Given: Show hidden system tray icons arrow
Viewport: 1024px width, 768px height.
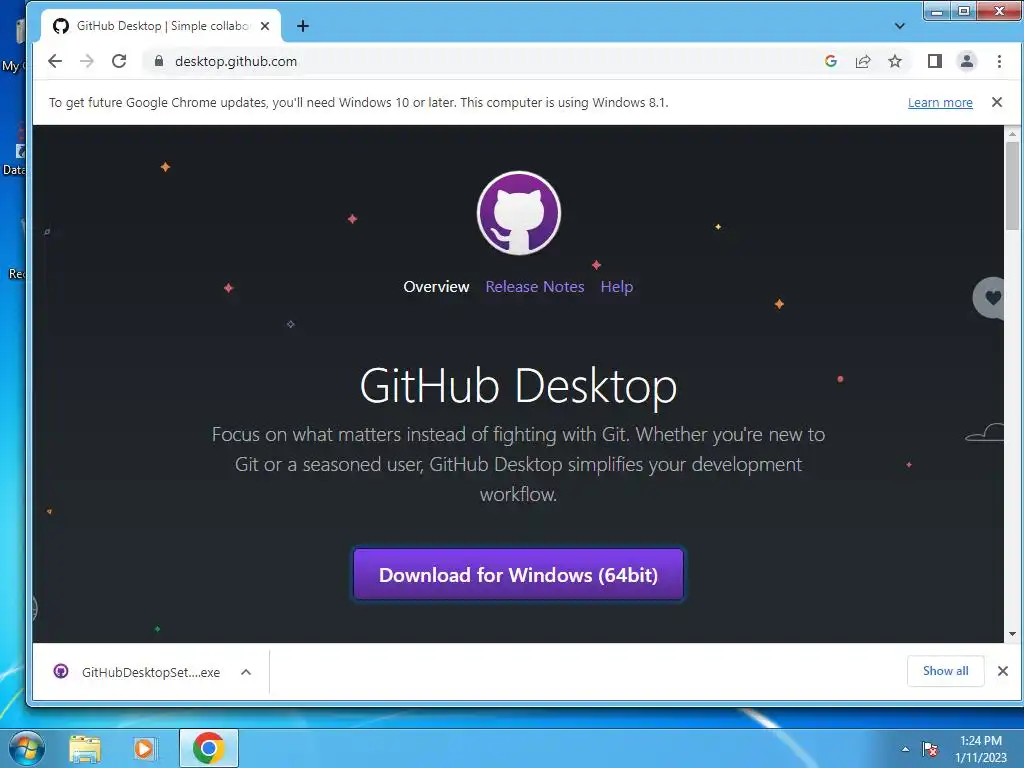Looking at the screenshot, I should point(905,749).
